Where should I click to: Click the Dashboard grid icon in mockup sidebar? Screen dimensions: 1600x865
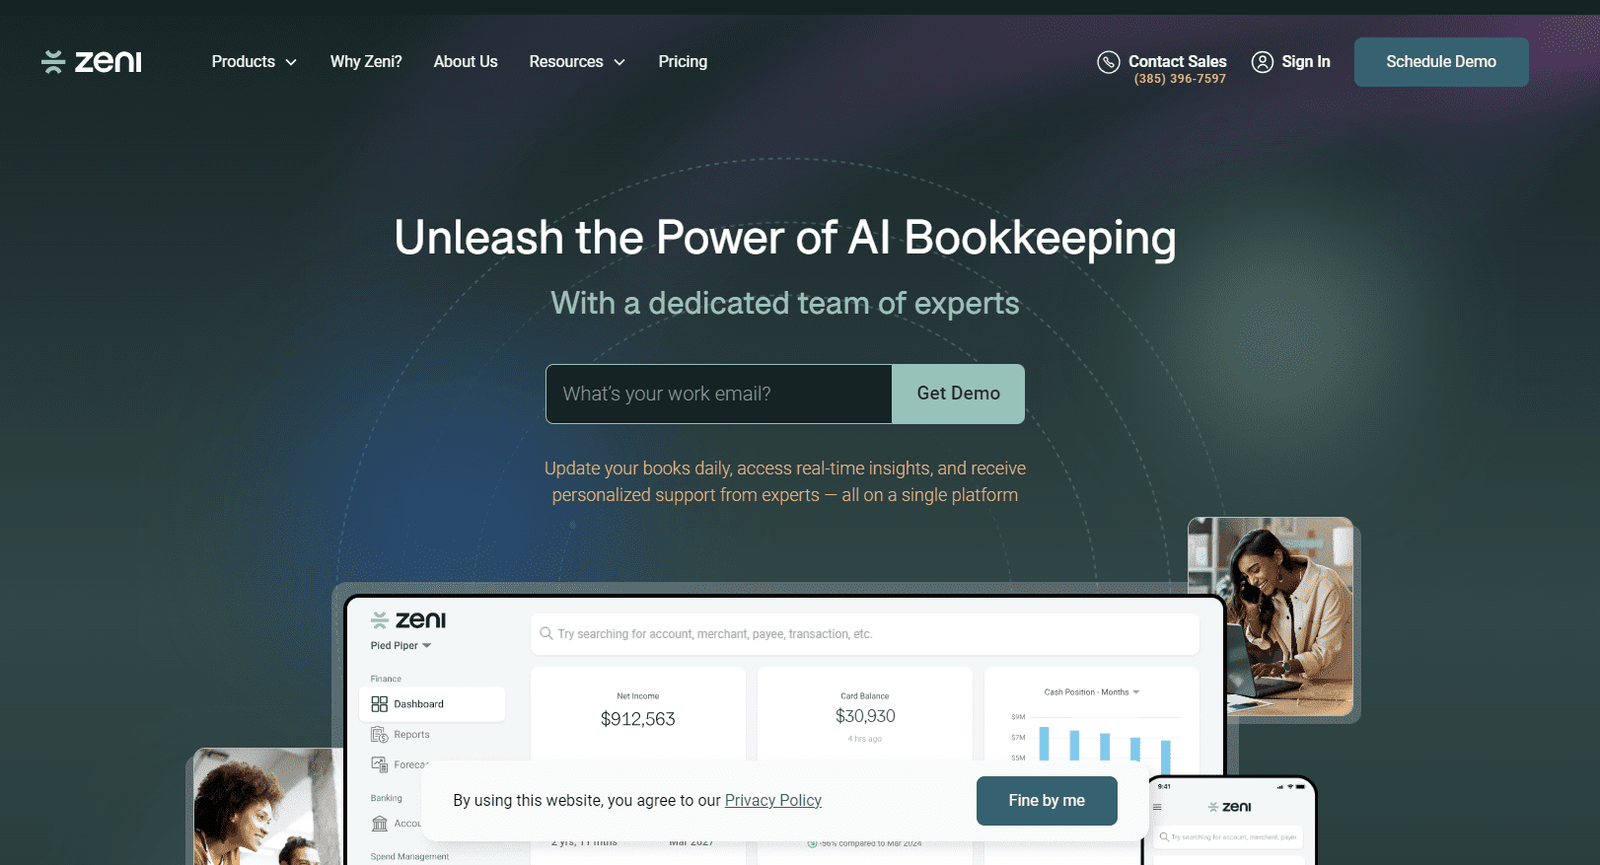tap(379, 704)
